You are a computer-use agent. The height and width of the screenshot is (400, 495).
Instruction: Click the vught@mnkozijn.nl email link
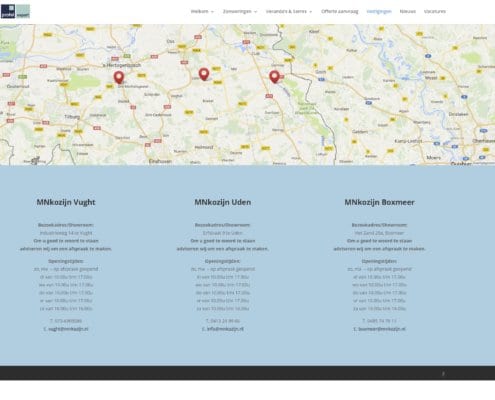click(68, 329)
